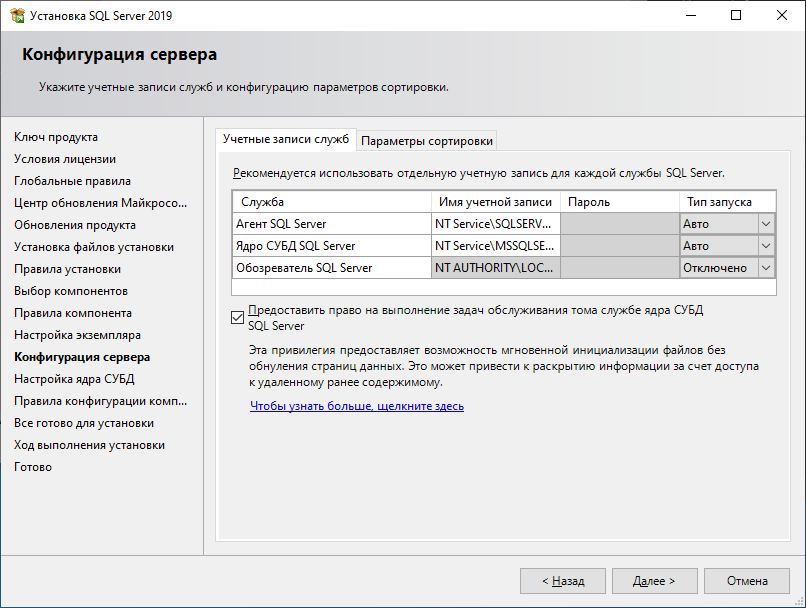806x608 pixels.
Task: Open startup type dropdown for Агент SQL Server
Action: click(765, 224)
